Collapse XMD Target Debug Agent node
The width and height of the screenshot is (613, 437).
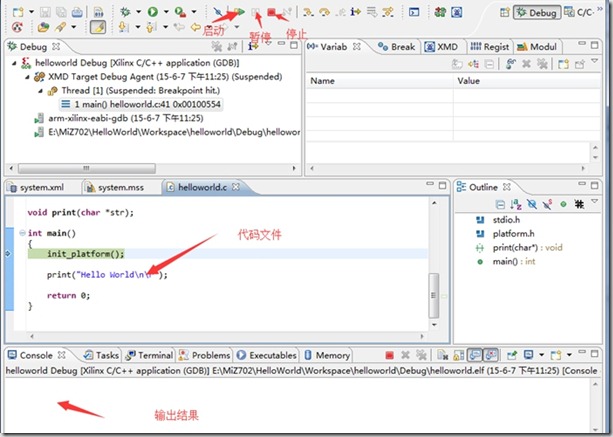(x=27, y=77)
